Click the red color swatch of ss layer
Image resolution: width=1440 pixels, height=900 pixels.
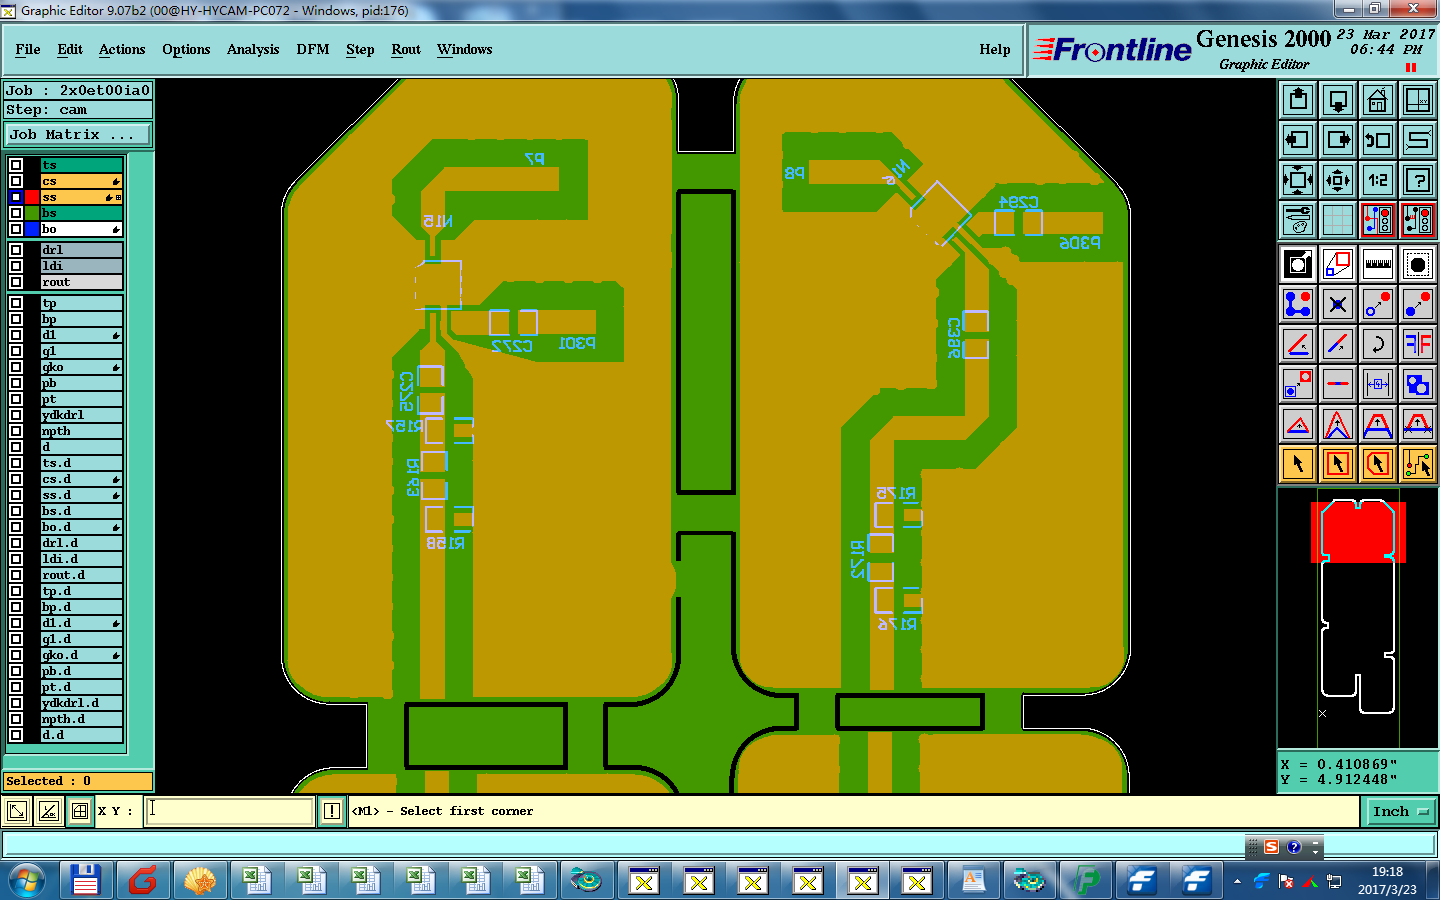coord(32,197)
